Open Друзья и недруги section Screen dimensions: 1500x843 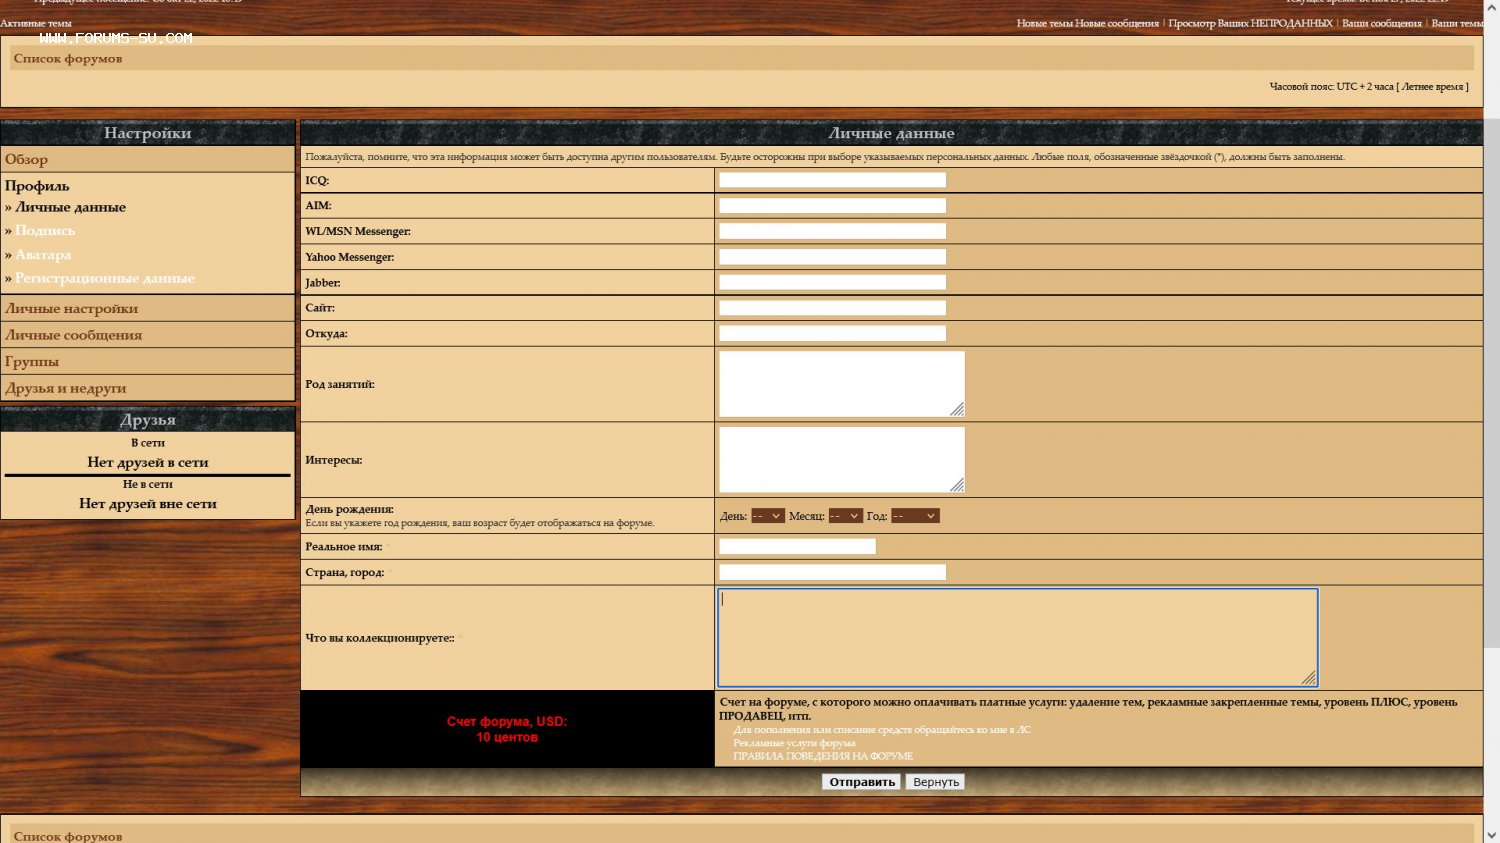tap(66, 388)
